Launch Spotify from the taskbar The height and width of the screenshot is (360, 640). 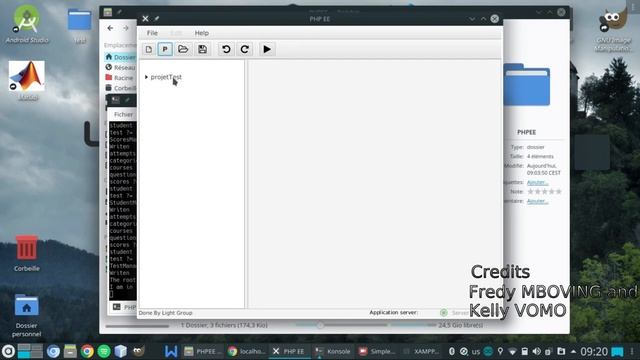tap(104, 351)
